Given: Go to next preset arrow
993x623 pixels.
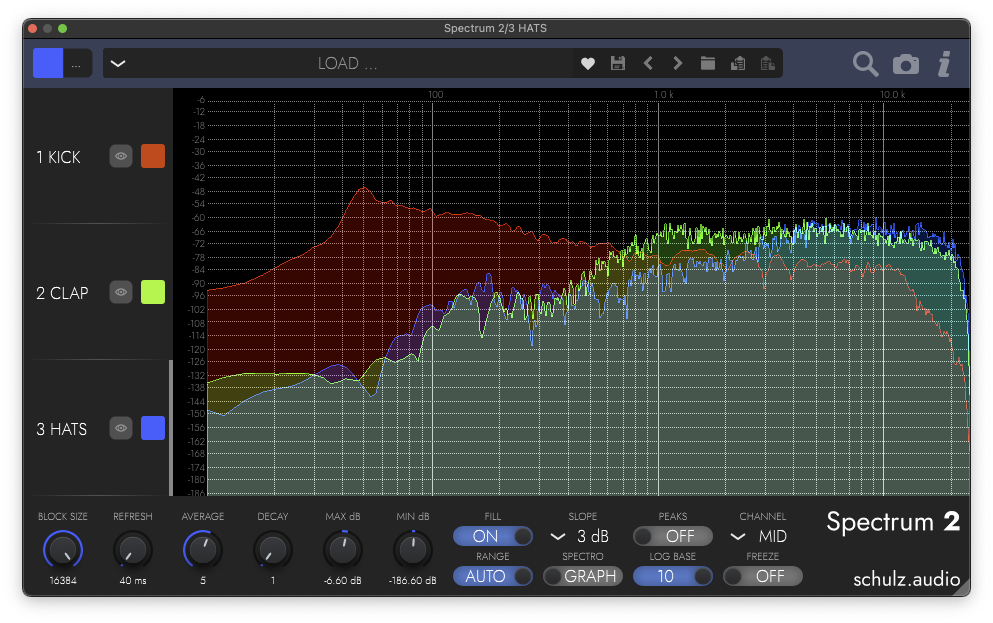Looking at the screenshot, I should 678,63.
